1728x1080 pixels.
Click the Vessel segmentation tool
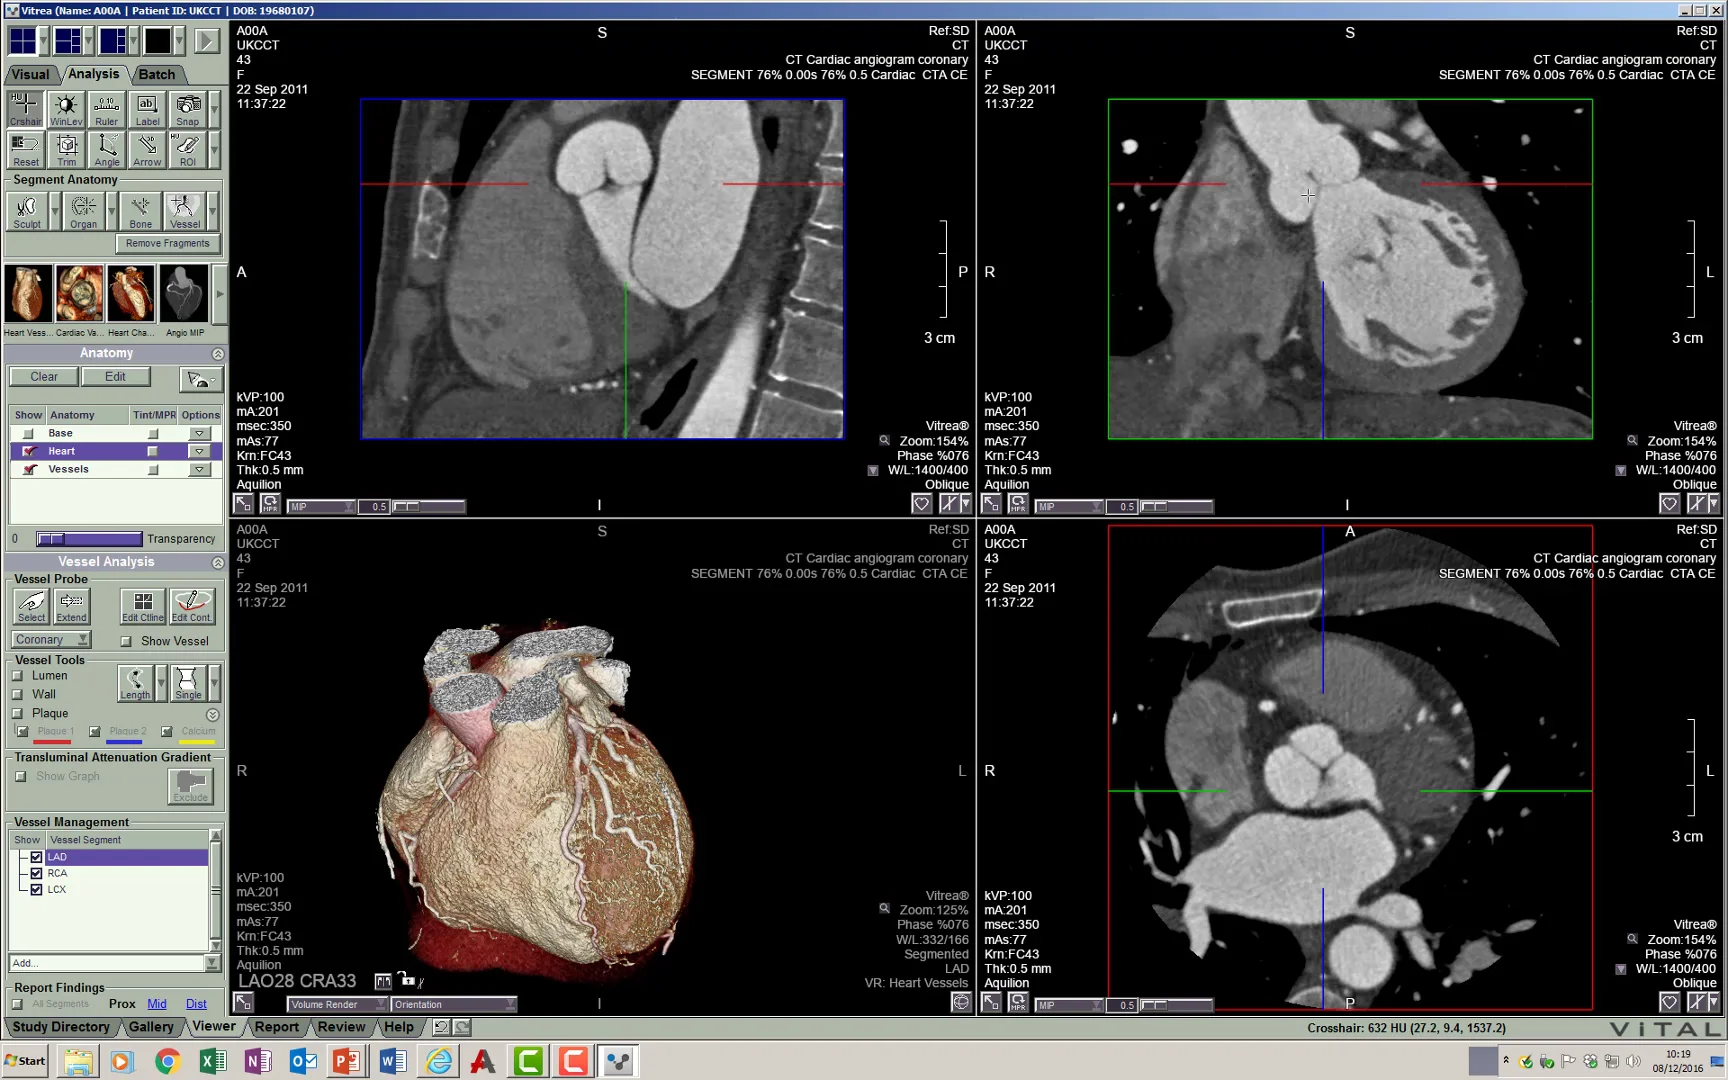185,211
